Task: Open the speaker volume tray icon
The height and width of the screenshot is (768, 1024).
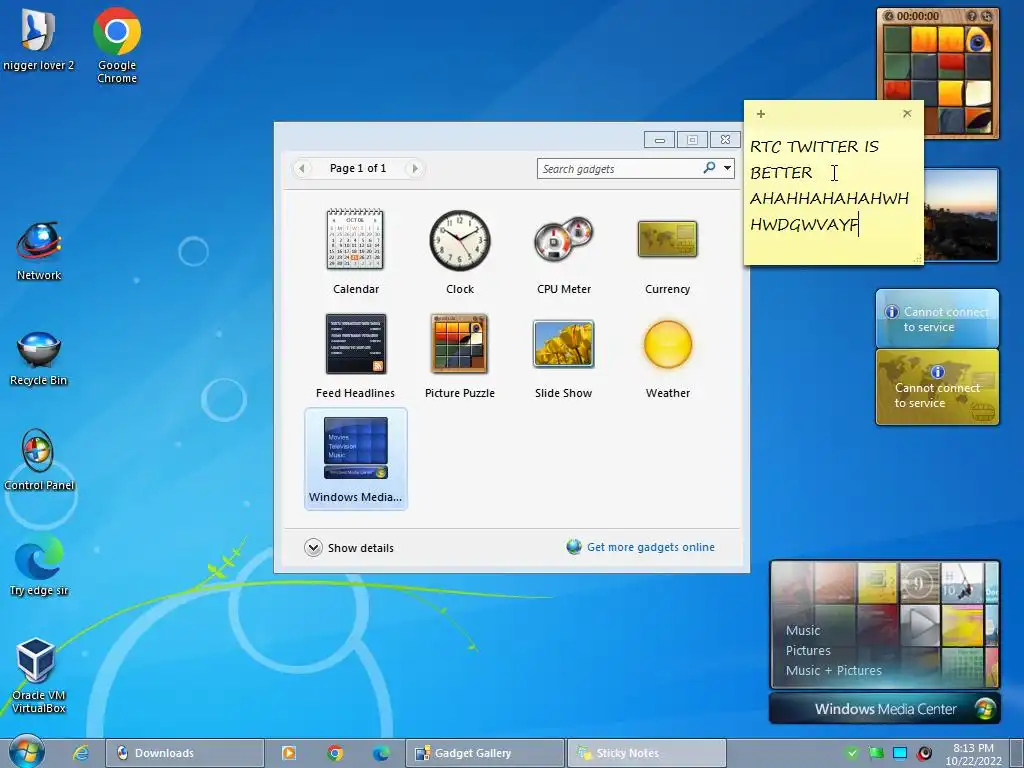Action: [x=924, y=753]
